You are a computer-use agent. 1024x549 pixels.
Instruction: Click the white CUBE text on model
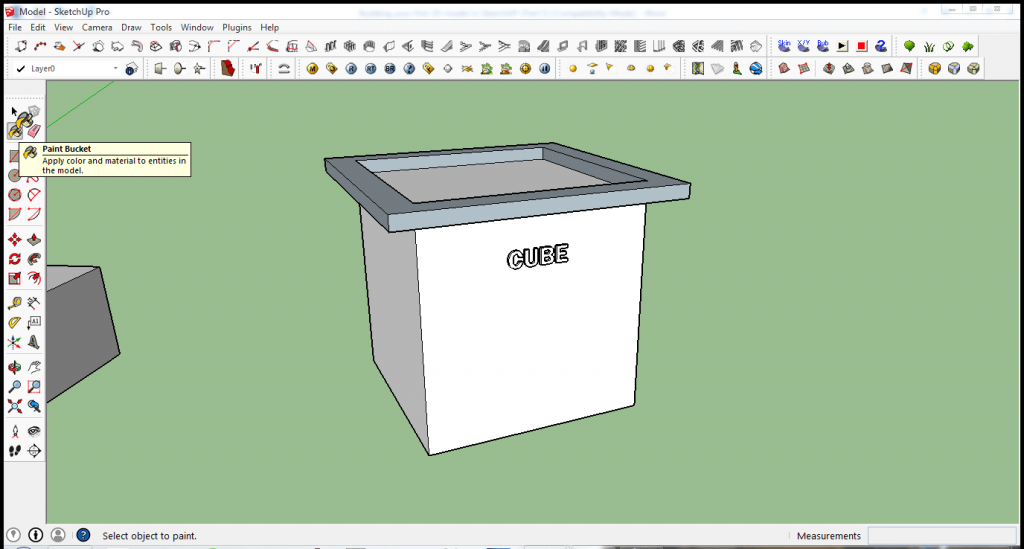point(537,257)
